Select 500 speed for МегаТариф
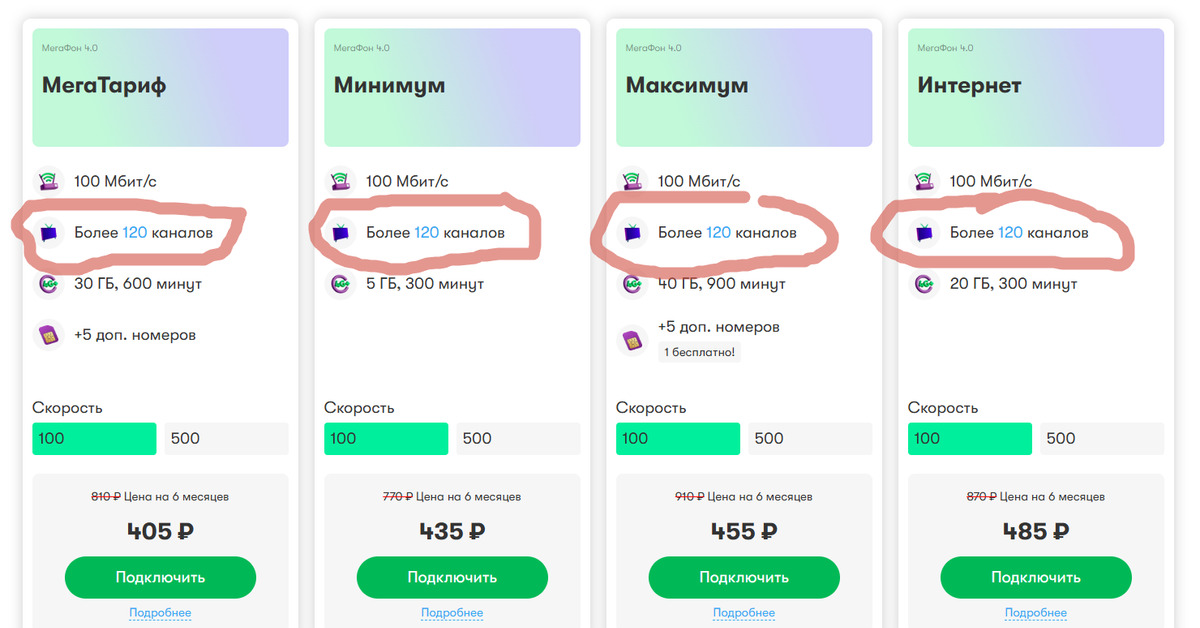1200x628 pixels. coord(226,439)
